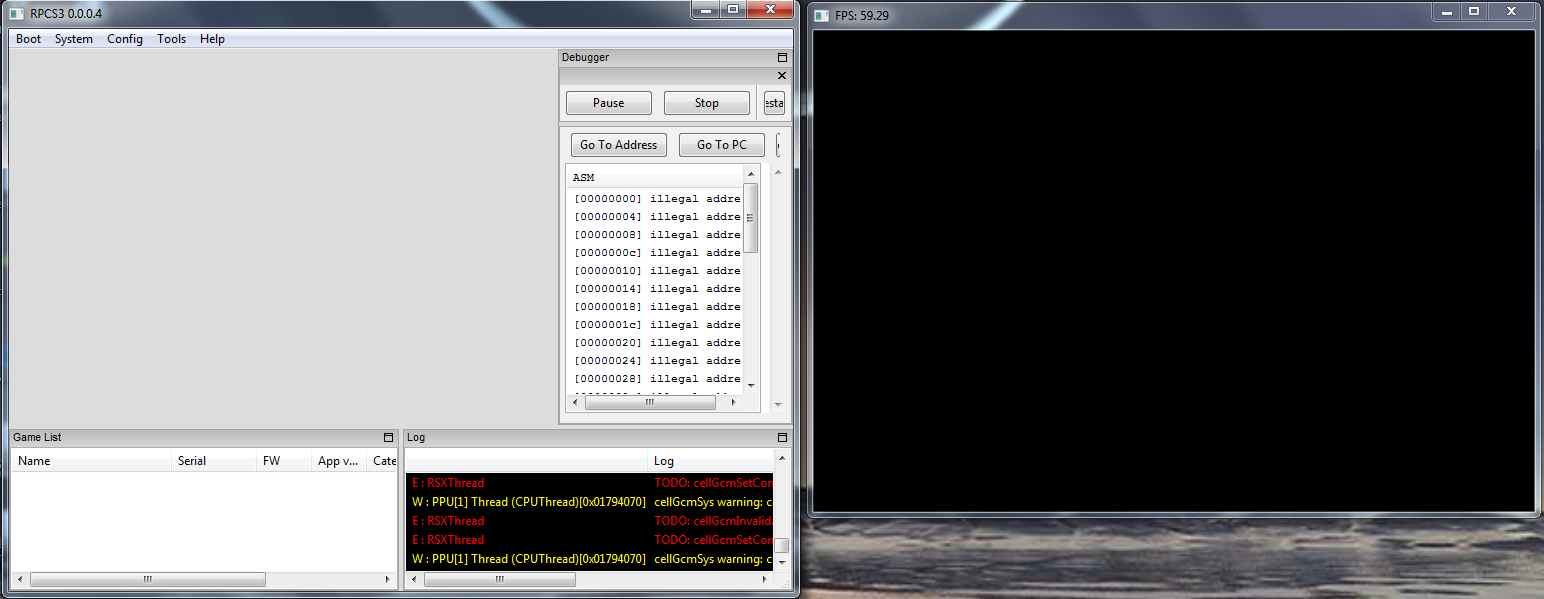Click the ASM list scroll left arrow
The image size is (1544, 599).
[x=574, y=402]
